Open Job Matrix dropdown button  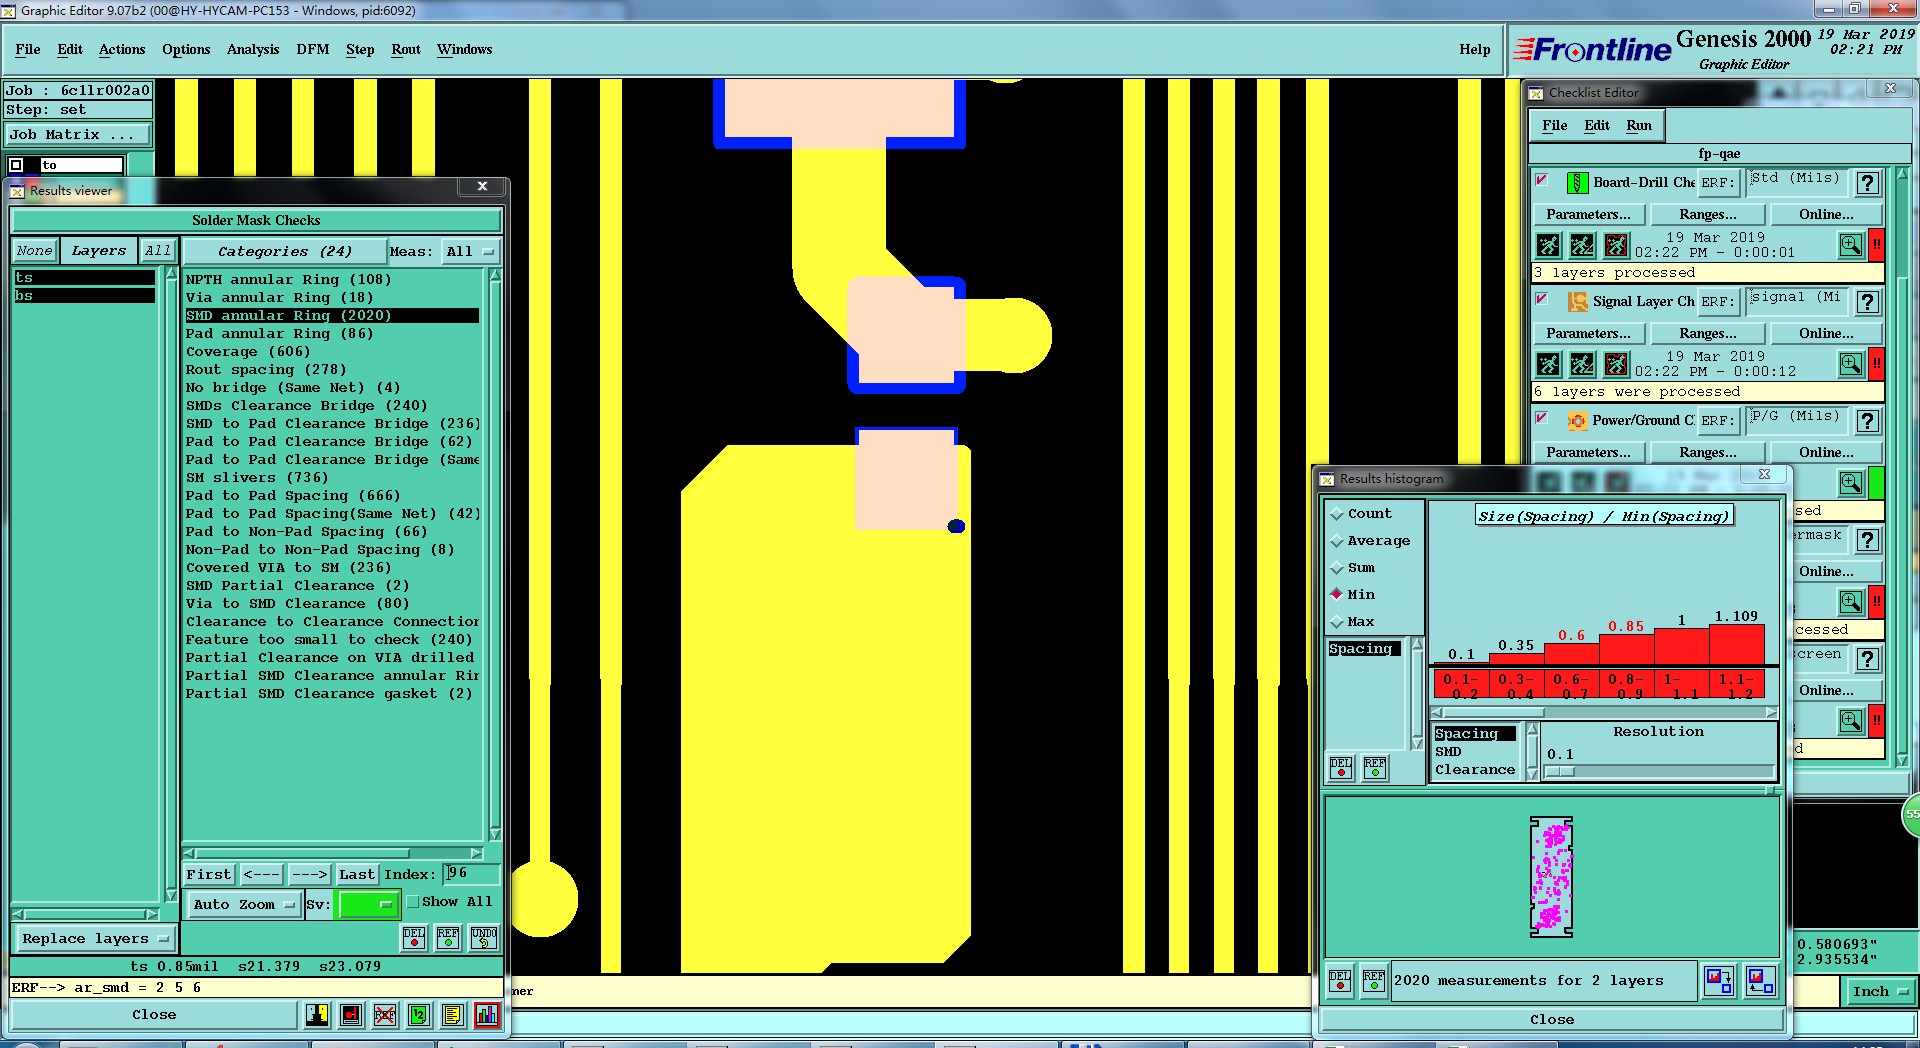(79, 135)
